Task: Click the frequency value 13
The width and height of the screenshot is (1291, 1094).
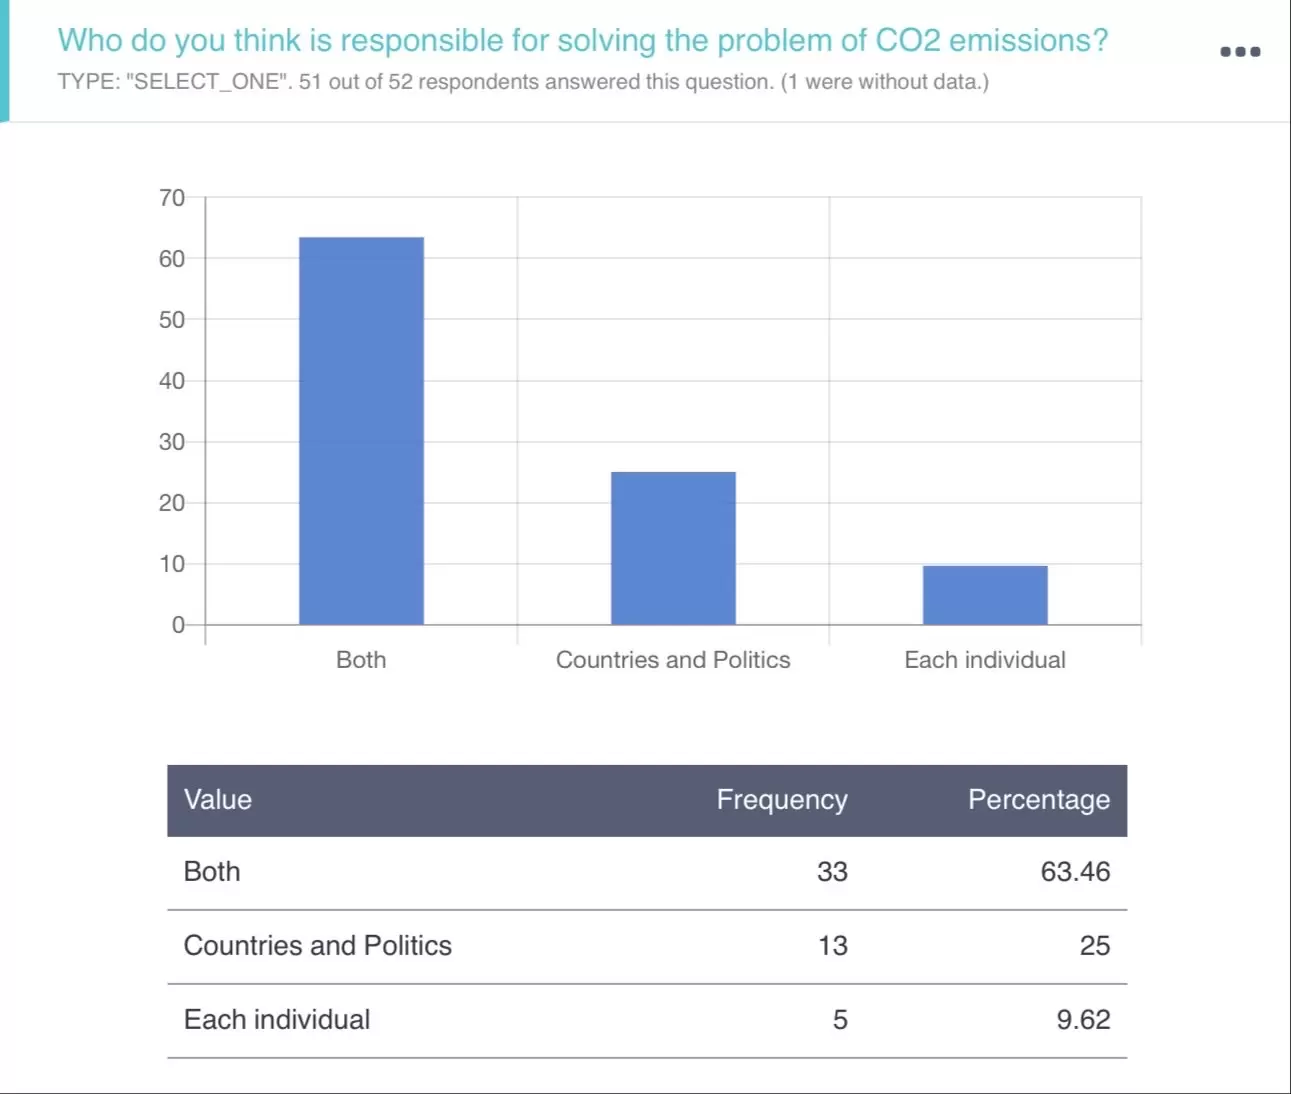Action: tap(832, 946)
